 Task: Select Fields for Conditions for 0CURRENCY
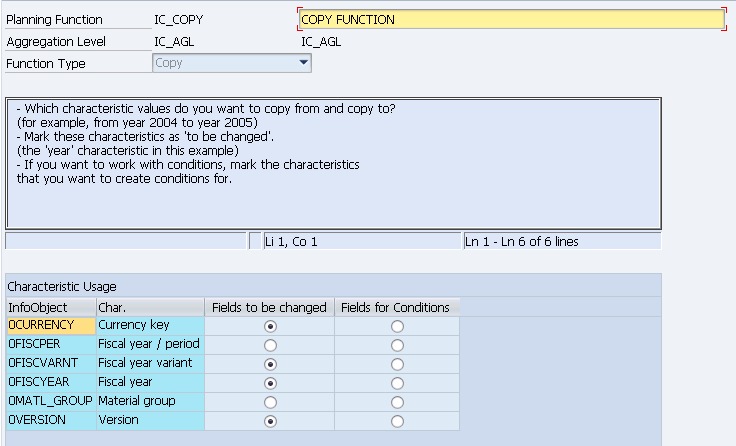click(x=397, y=326)
